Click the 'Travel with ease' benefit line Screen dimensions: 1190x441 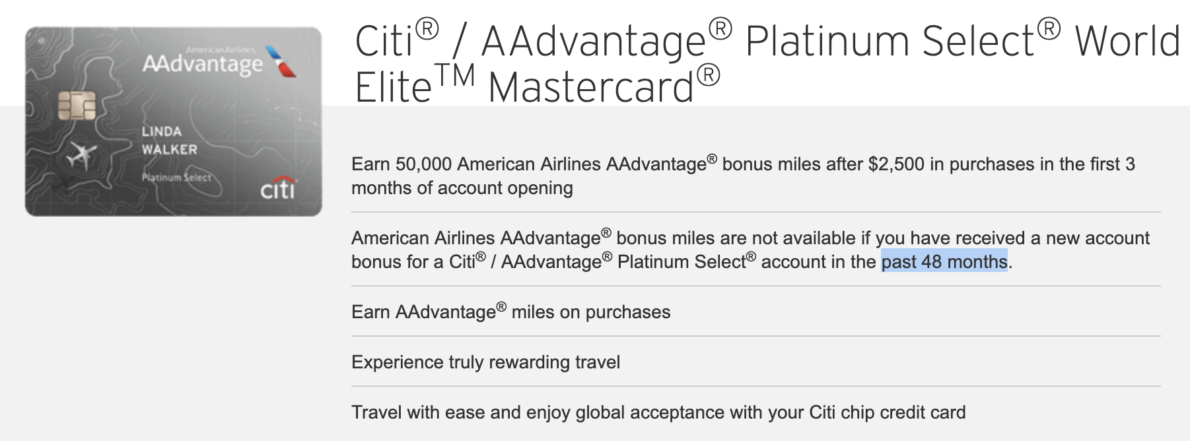click(x=658, y=413)
